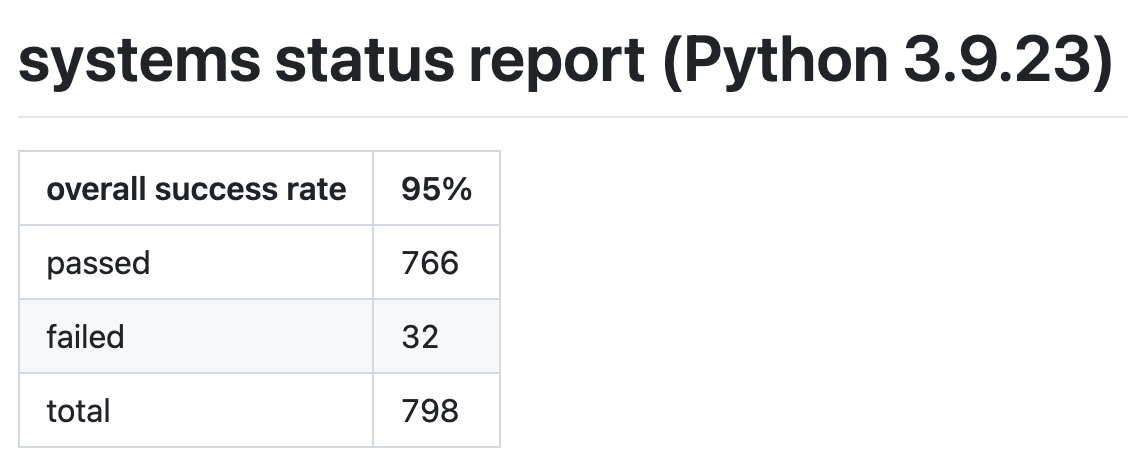Image resolution: width=1128 pixels, height=464 pixels.
Task: Click the "passed" row label
Action: [98, 263]
